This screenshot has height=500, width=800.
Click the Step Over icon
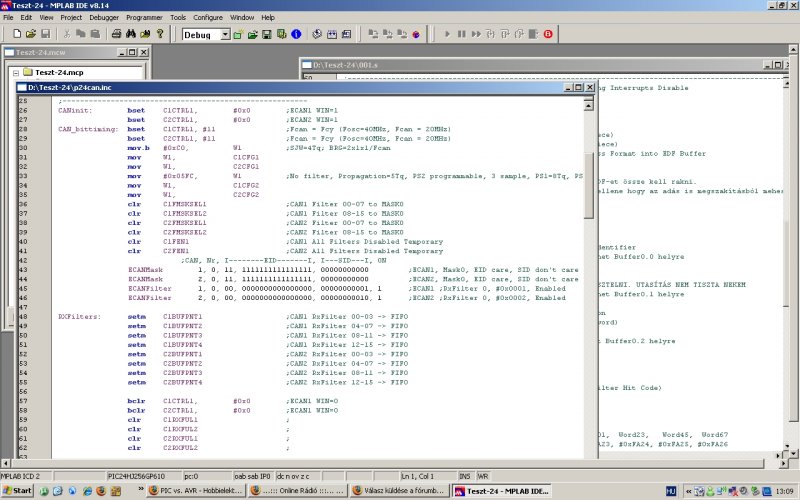505,34
